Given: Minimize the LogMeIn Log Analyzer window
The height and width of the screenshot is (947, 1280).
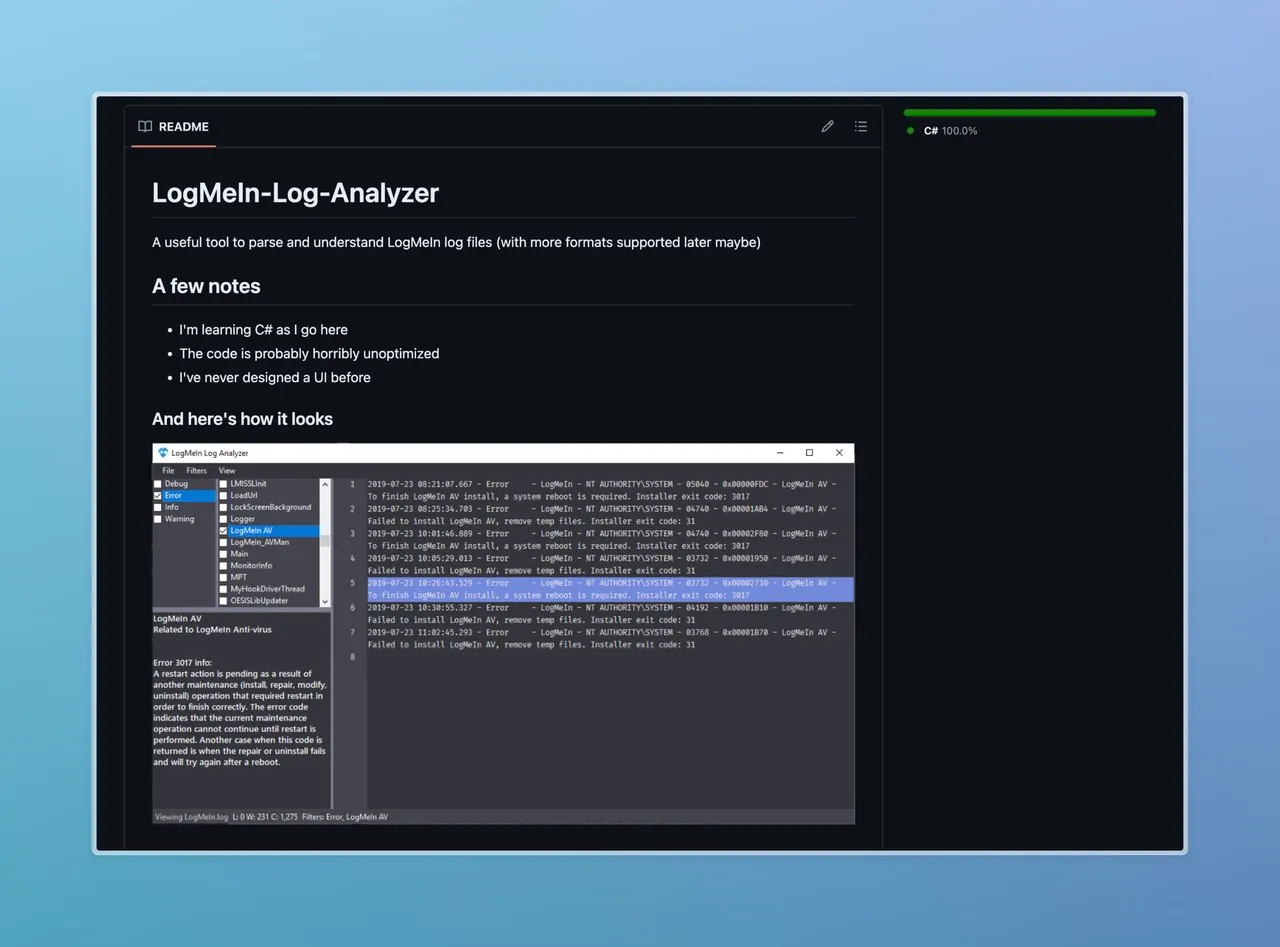Looking at the screenshot, I should click(x=780, y=453).
